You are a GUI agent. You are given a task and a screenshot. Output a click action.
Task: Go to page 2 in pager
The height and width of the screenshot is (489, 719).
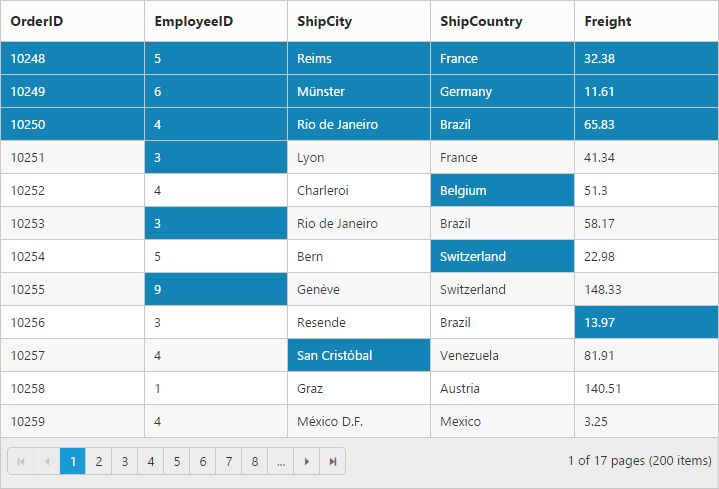pyautogui.click(x=98, y=461)
